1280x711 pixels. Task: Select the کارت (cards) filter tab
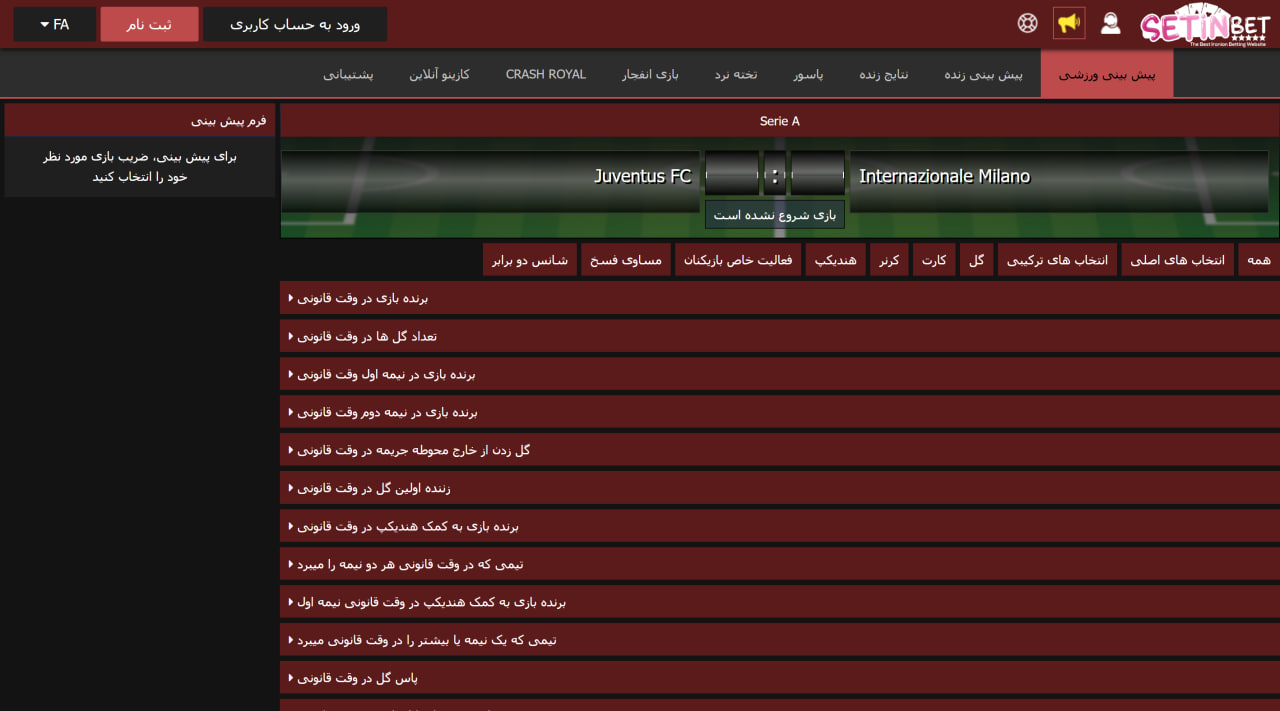click(x=934, y=258)
